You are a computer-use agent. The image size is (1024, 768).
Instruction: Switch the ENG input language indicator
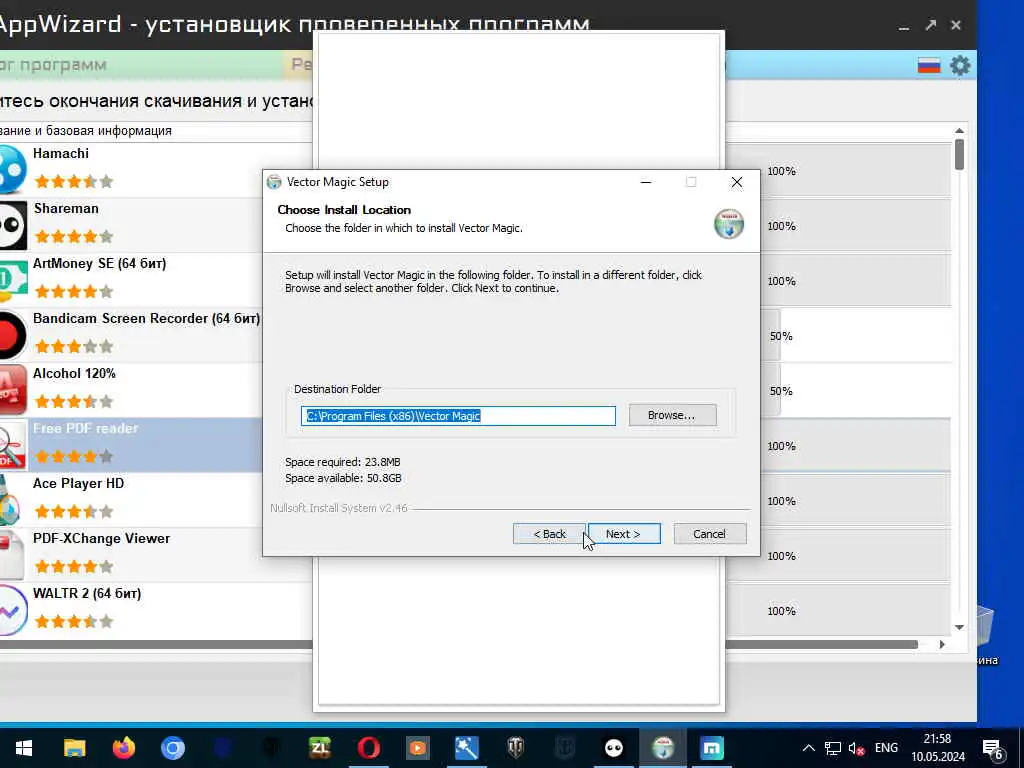[886, 748]
